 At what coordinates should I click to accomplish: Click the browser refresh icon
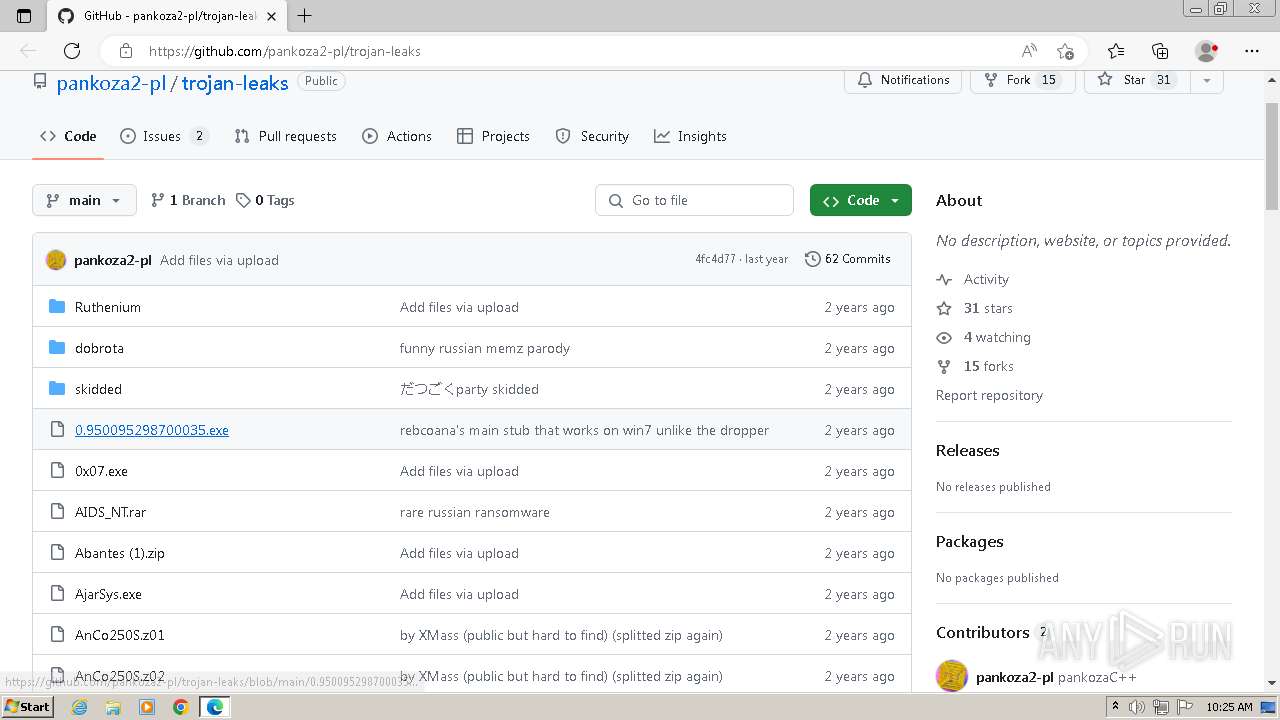click(72, 51)
